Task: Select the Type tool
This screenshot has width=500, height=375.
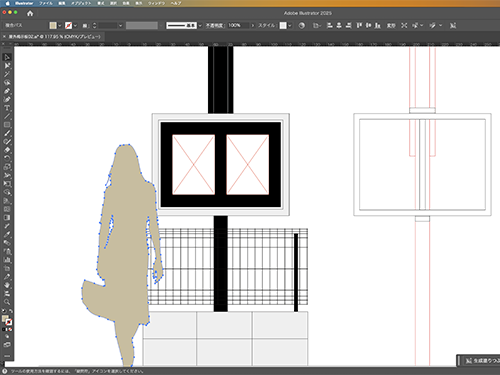Action: [x=7, y=108]
